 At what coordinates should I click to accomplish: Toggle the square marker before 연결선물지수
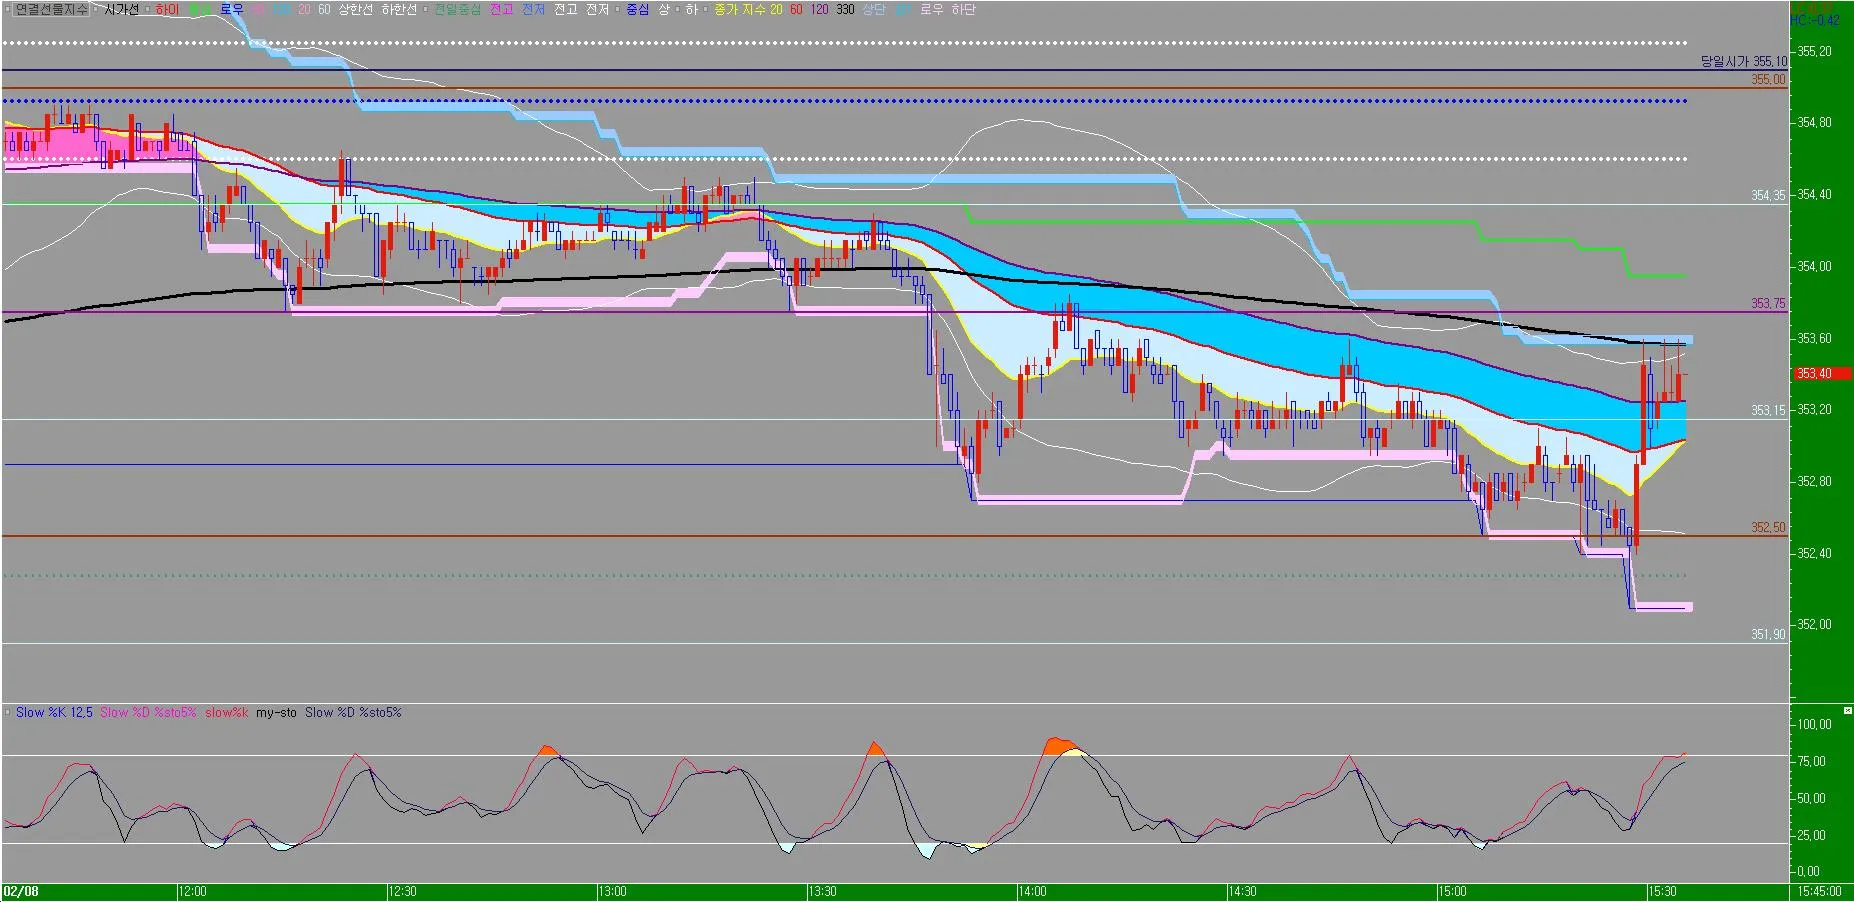click(x=8, y=9)
